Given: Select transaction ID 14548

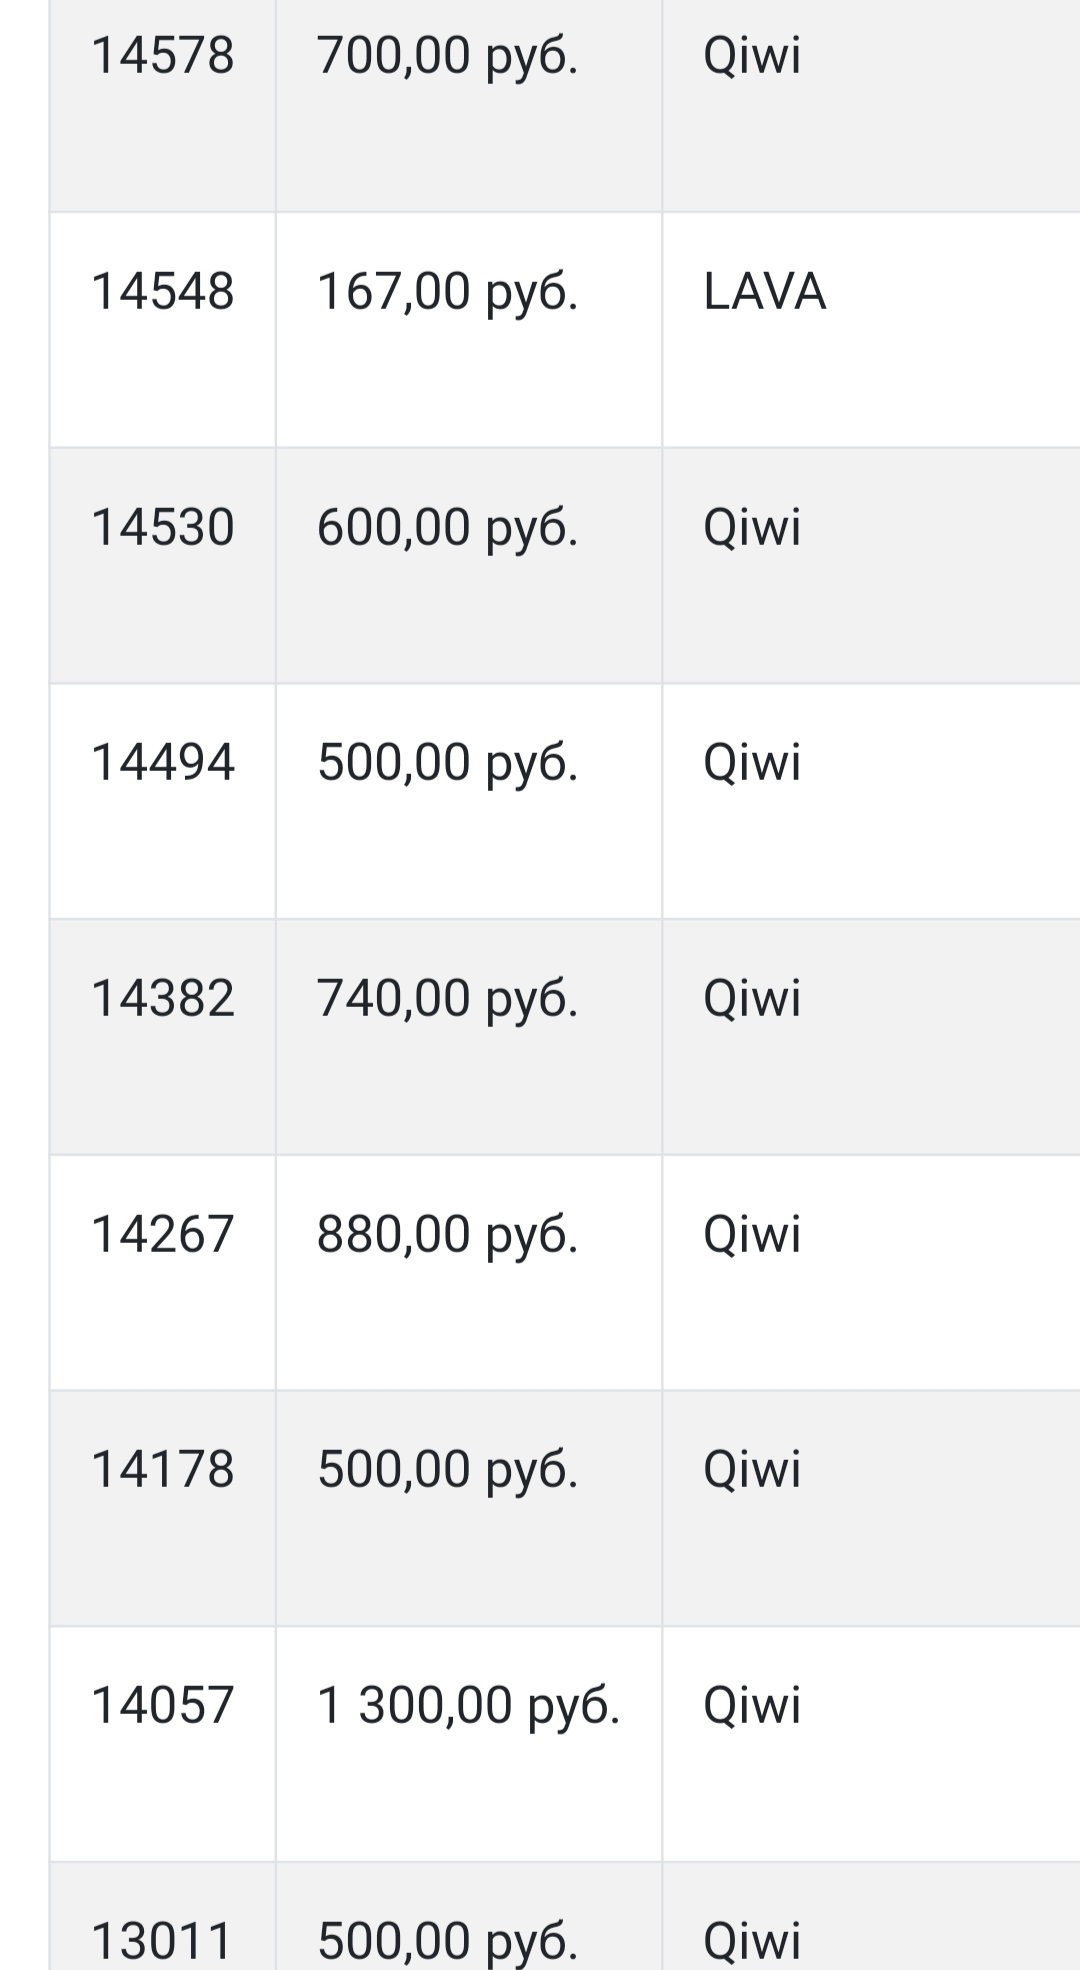Looking at the screenshot, I should (162, 292).
